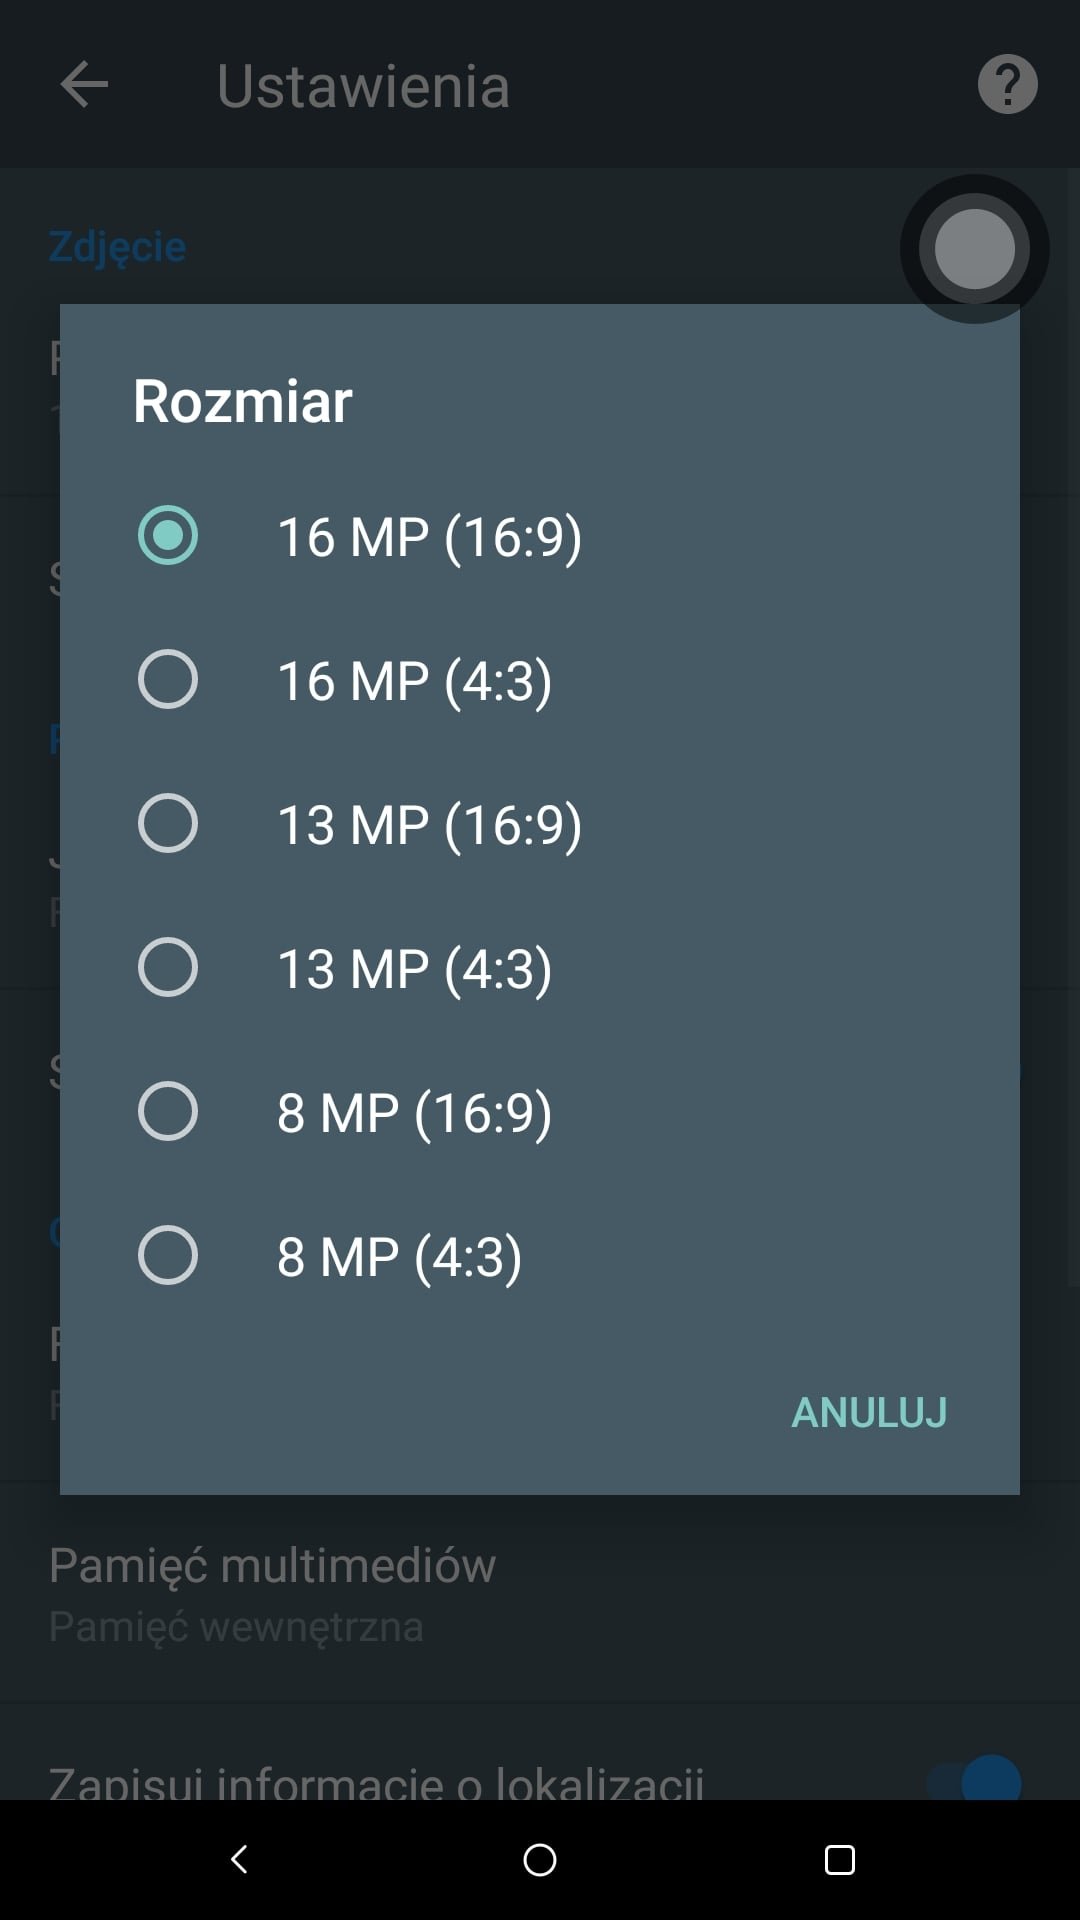1080x1920 pixels.
Task: Tap the Android home circle button
Action: (x=540, y=1859)
